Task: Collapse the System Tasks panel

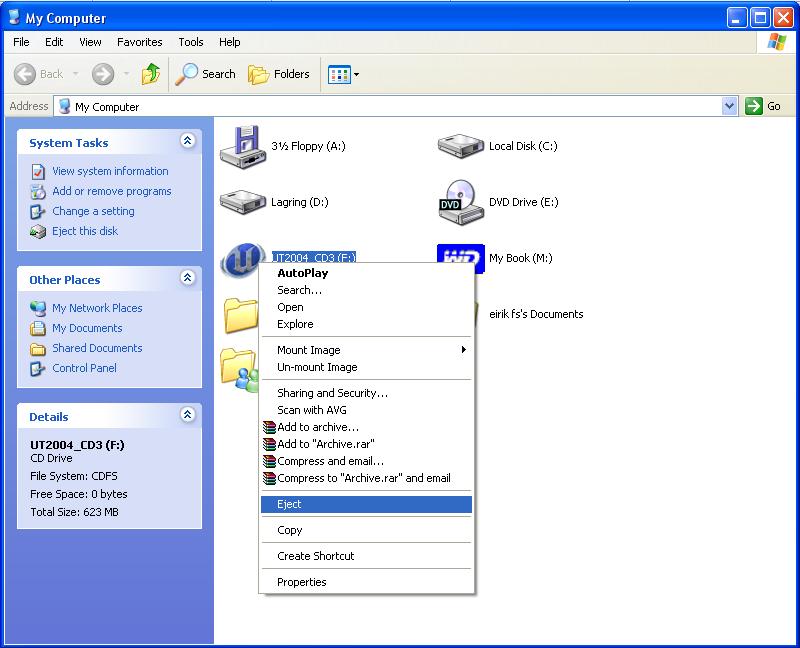Action: click(x=187, y=142)
